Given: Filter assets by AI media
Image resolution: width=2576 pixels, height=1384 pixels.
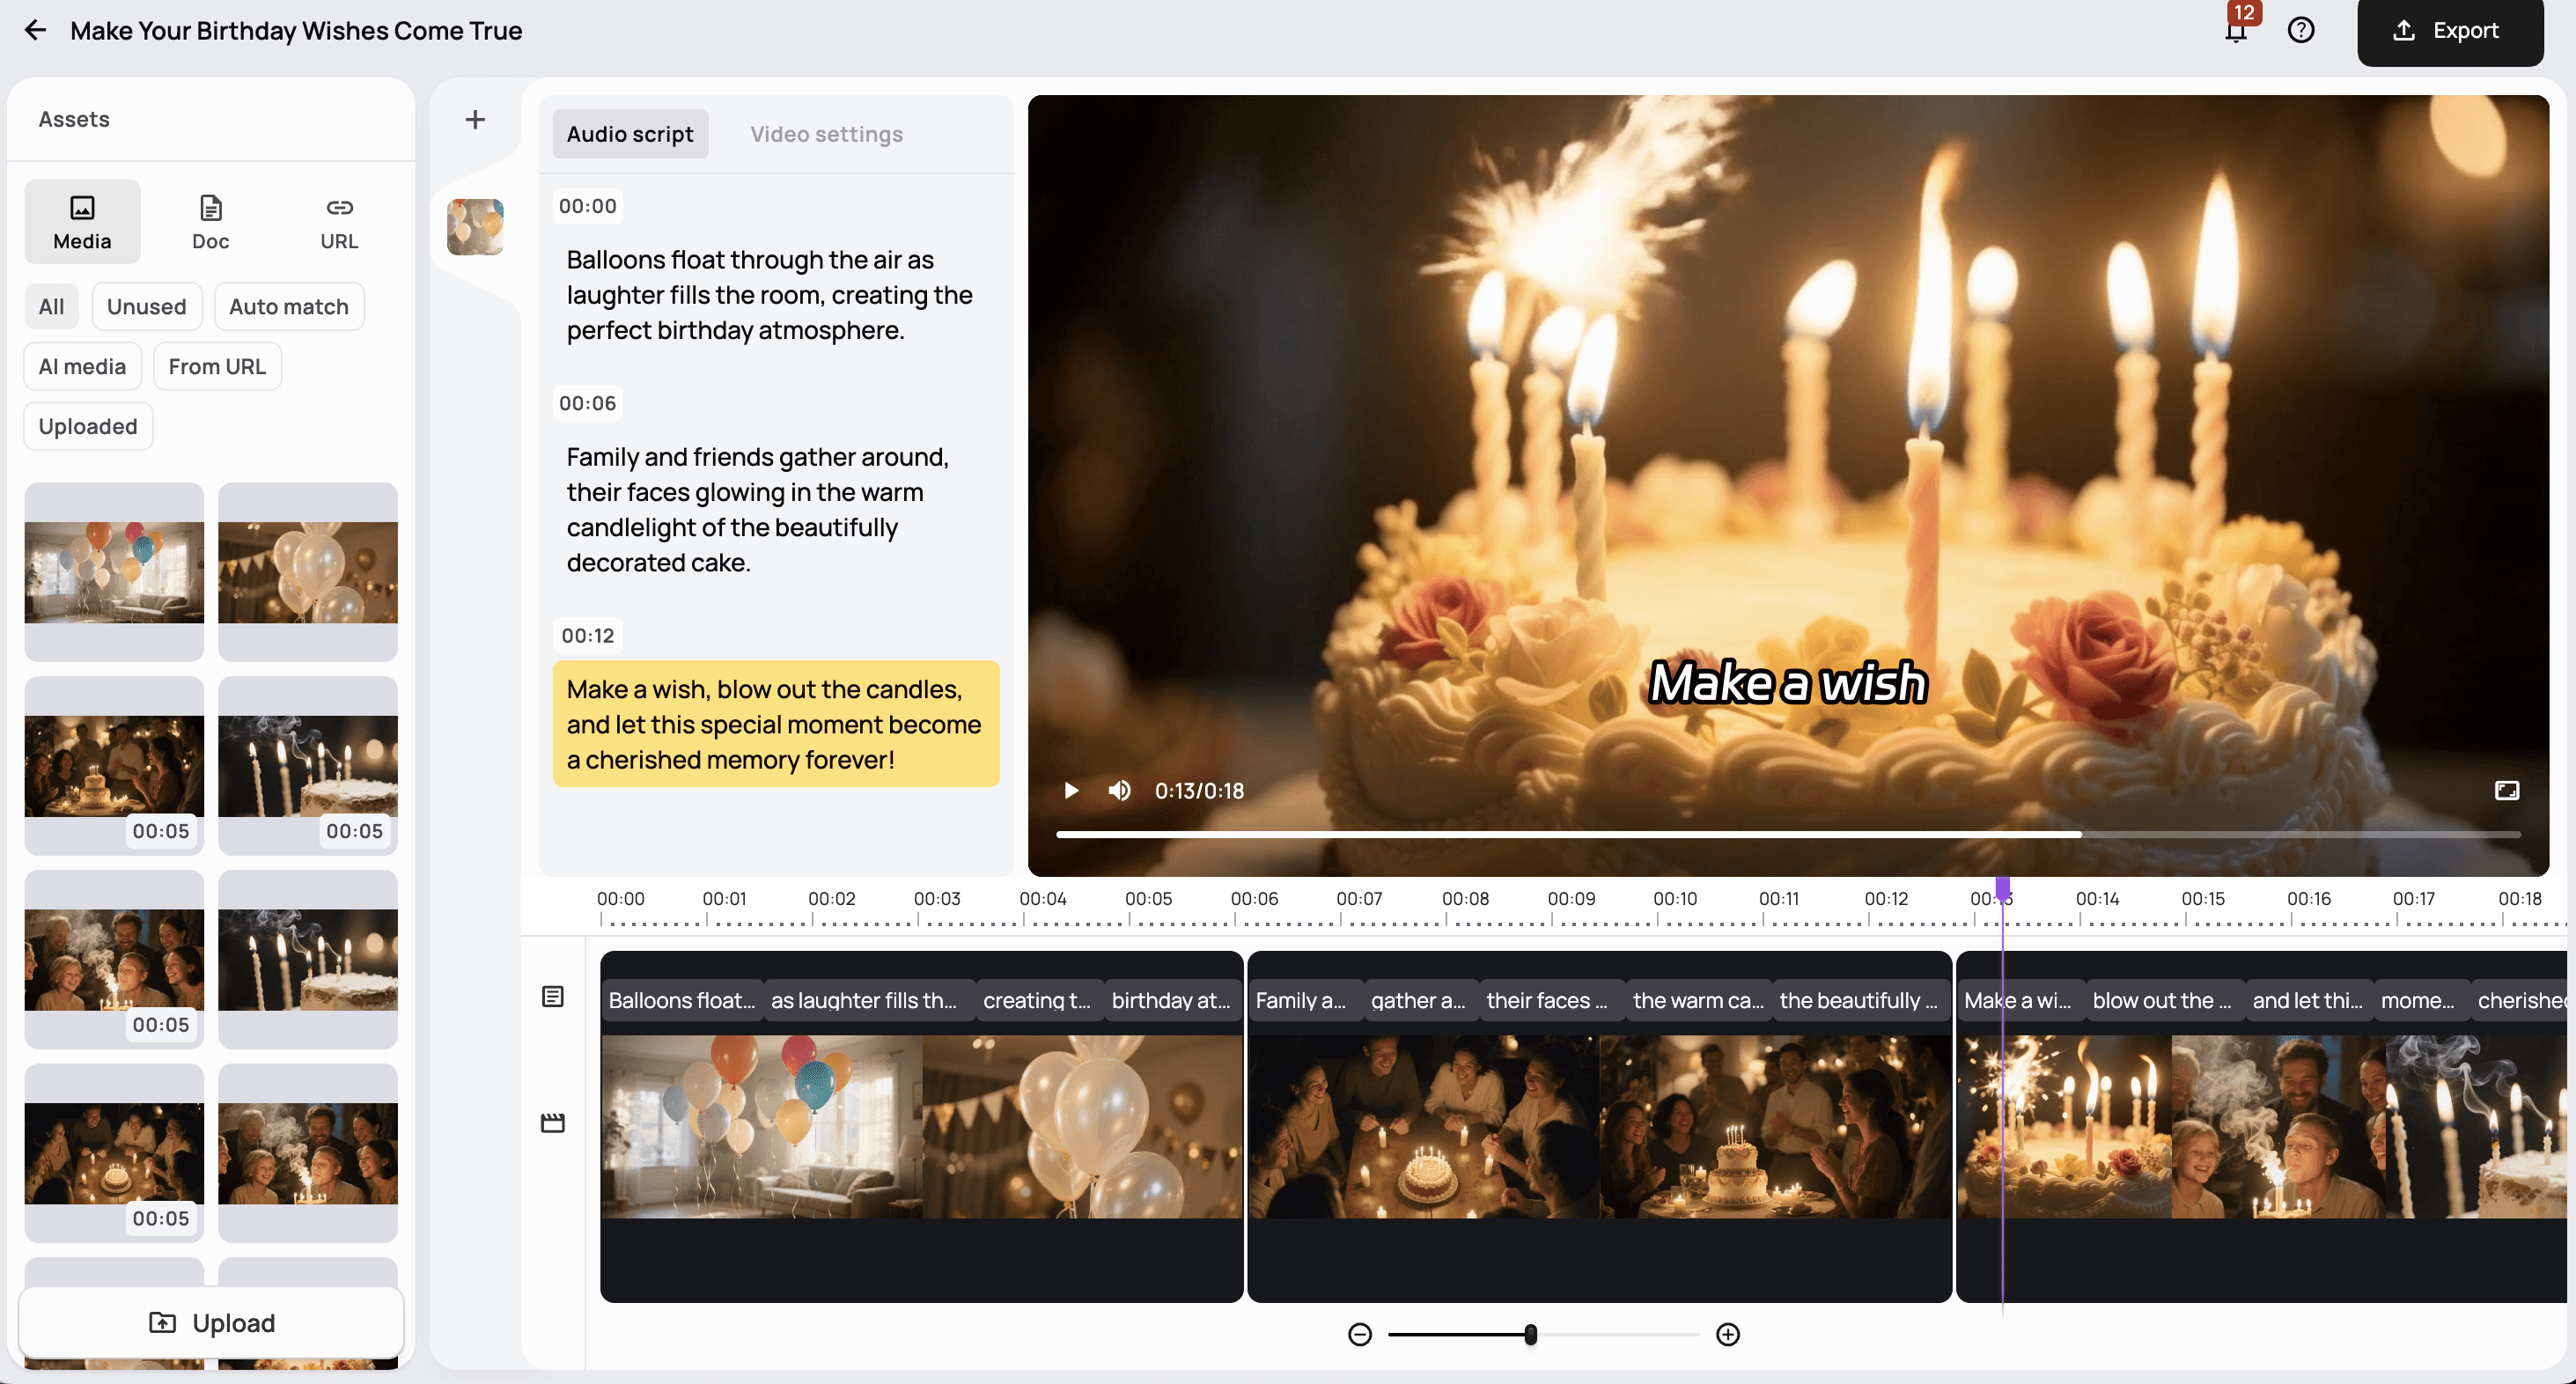Looking at the screenshot, I should 82,367.
